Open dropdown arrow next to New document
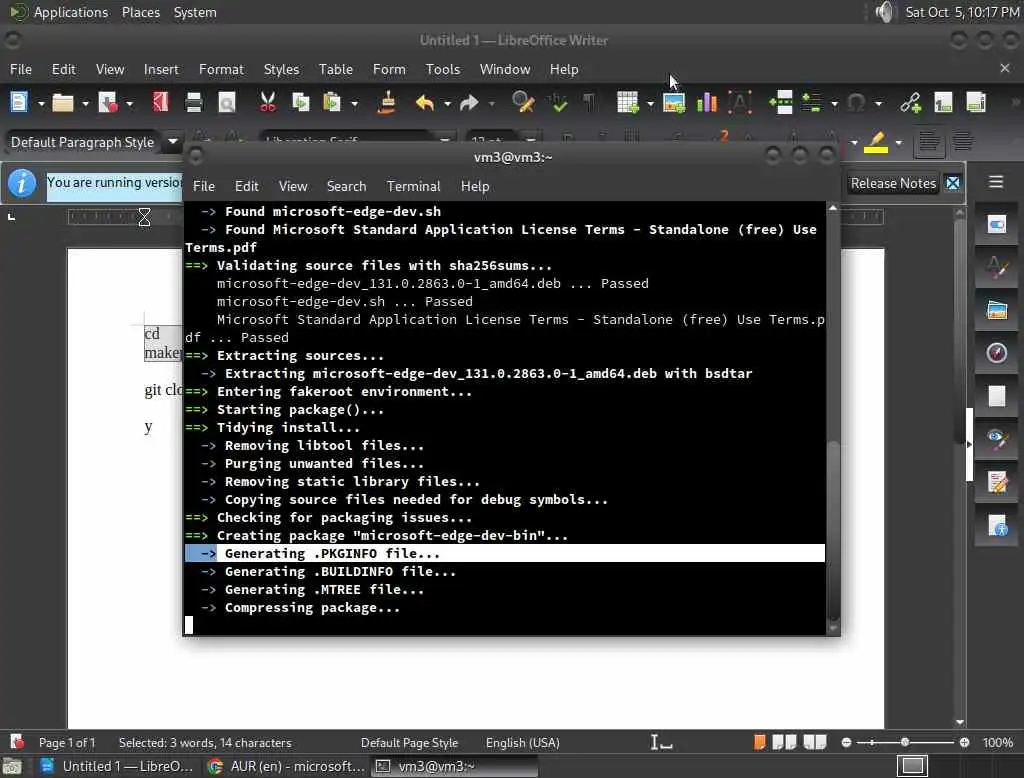 [40, 104]
